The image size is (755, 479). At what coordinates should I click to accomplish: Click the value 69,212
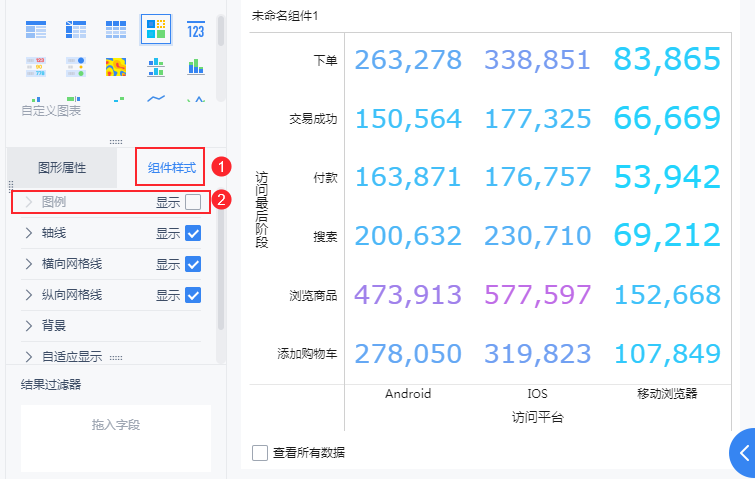click(x=667, y=236)
